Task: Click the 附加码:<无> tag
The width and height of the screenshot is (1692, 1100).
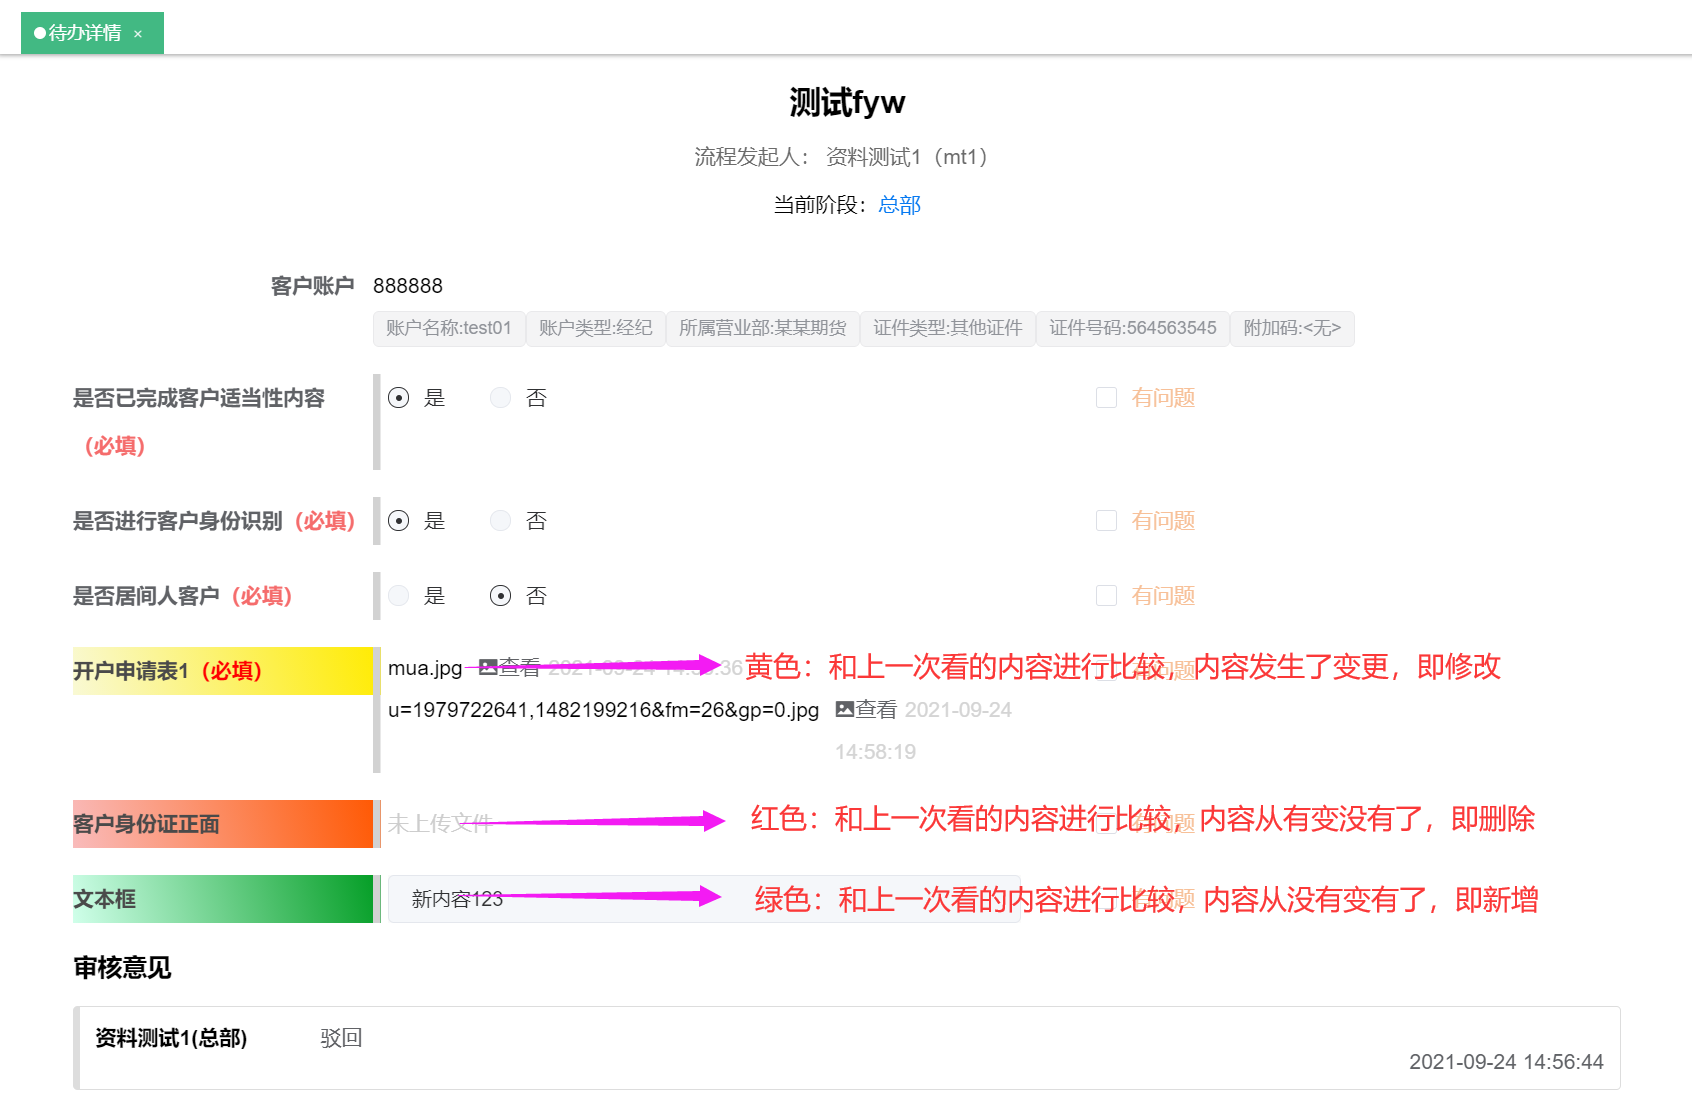Action: click(x=1292, y=328)
